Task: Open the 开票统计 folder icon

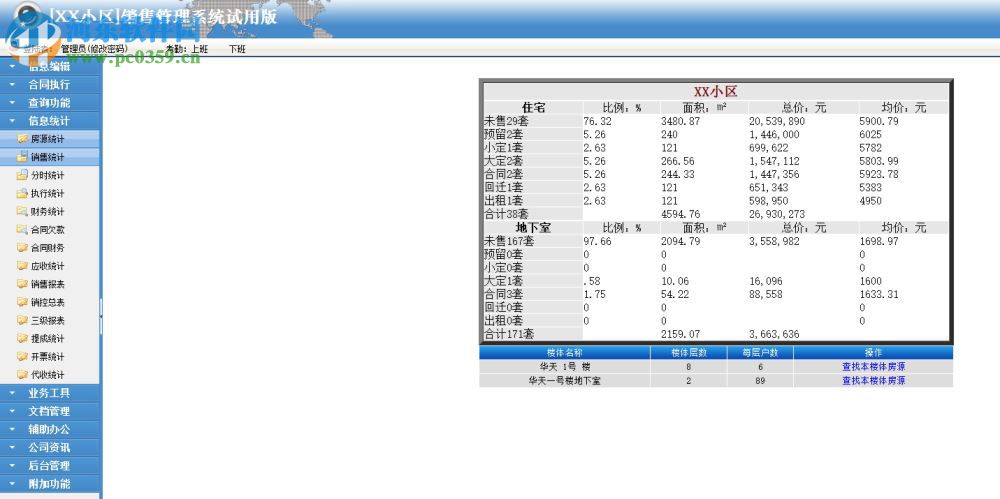Action: 22,356
